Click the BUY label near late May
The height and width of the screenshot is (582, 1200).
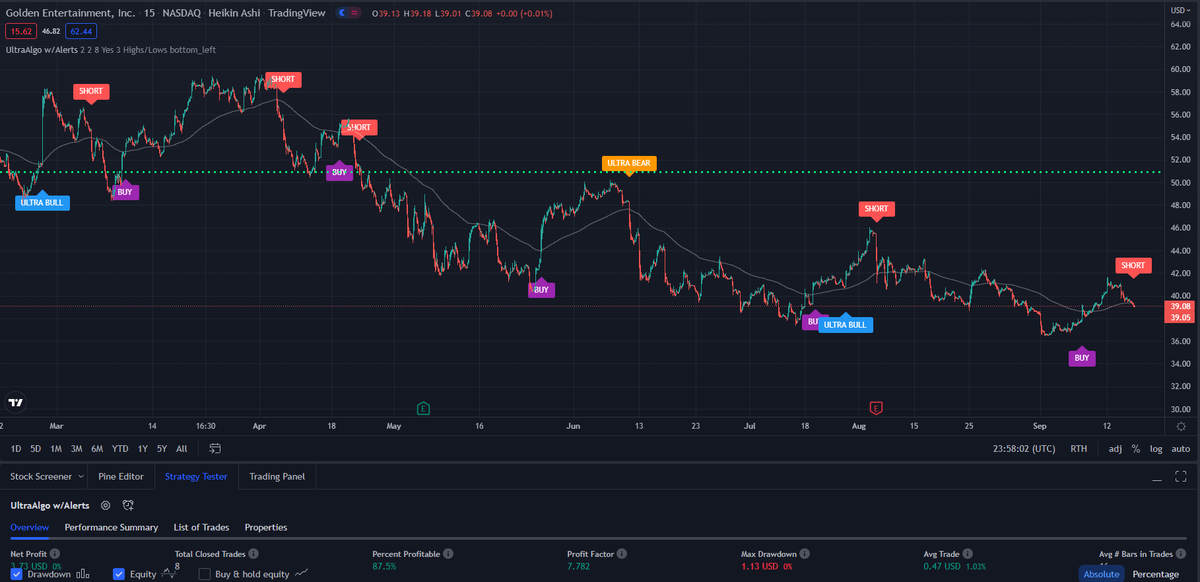tap(541, 289)
